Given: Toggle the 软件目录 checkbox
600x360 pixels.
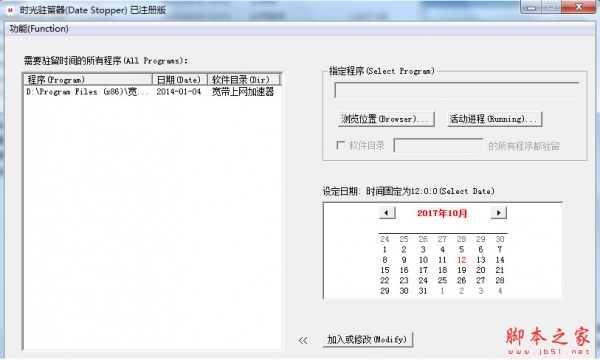Looking at the screenshot, I should tap(340, 145).
